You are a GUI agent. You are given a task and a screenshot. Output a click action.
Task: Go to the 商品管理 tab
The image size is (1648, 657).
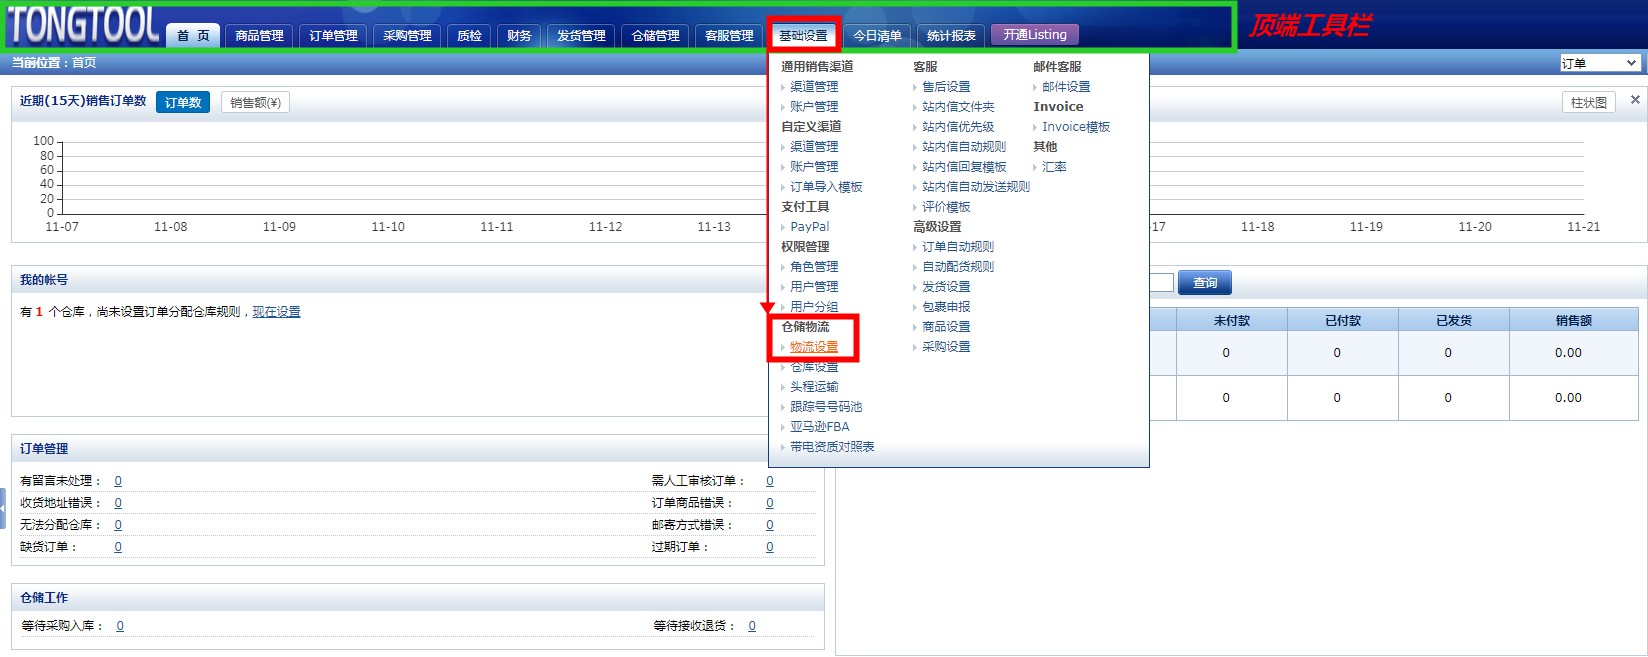point(259,36)
